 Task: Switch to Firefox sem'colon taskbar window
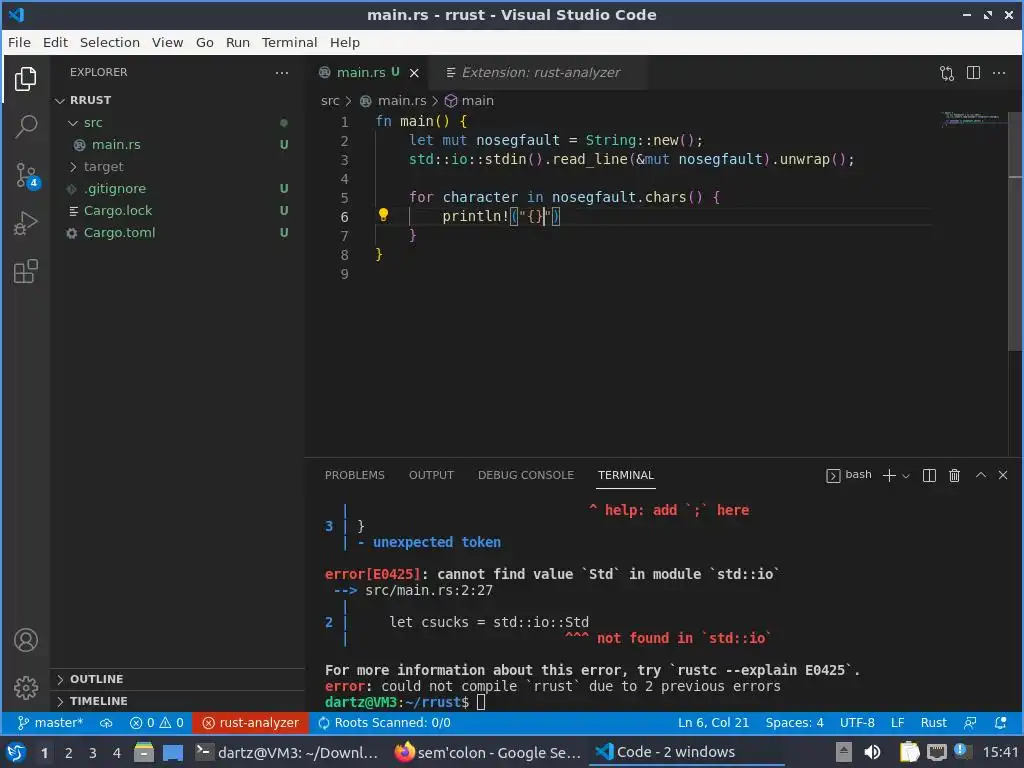tap(487, 752)
